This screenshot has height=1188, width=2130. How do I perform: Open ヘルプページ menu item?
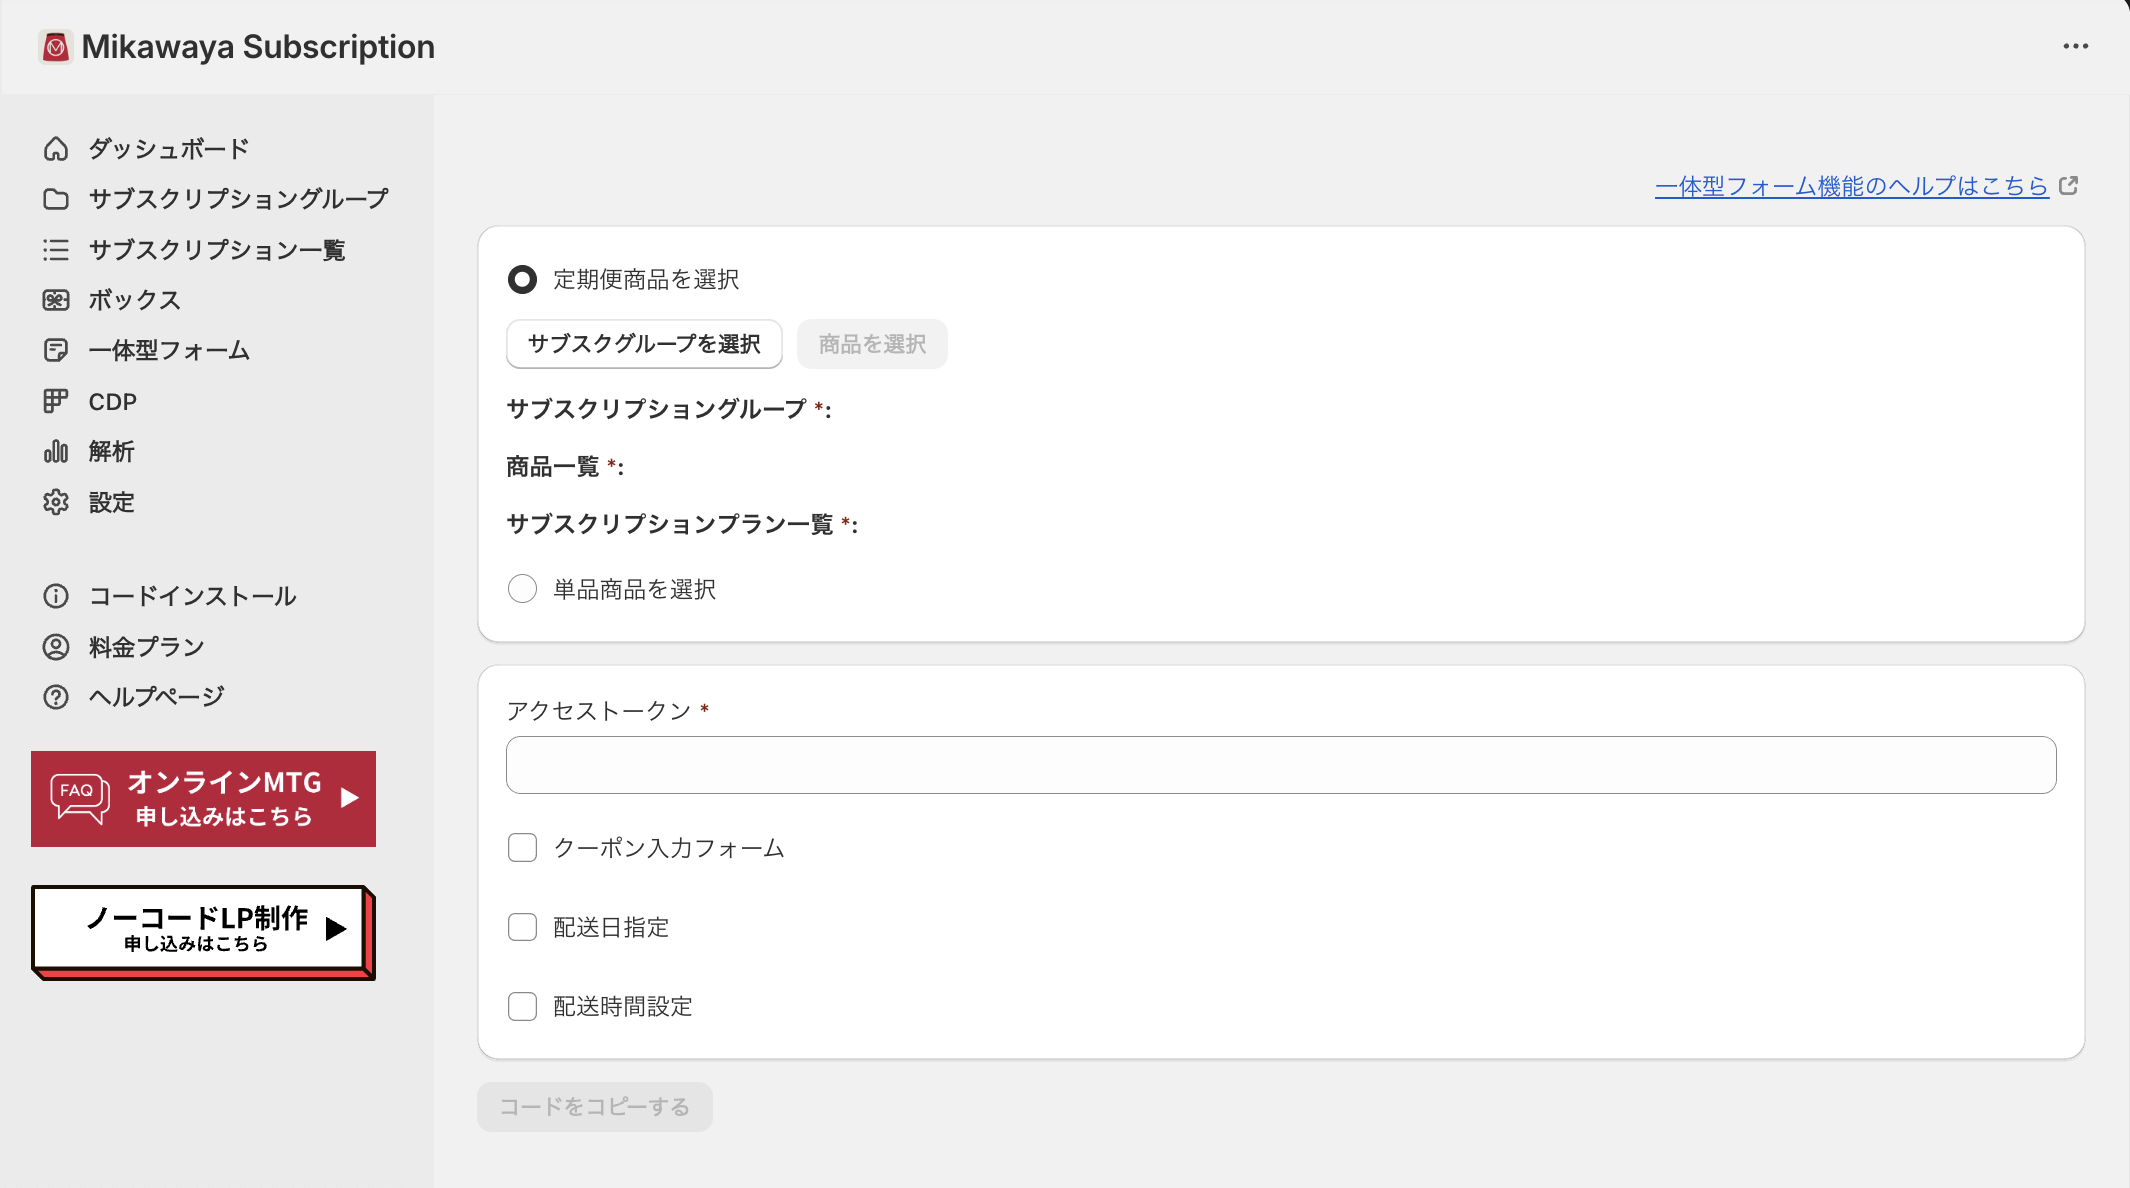click(156, 697)
